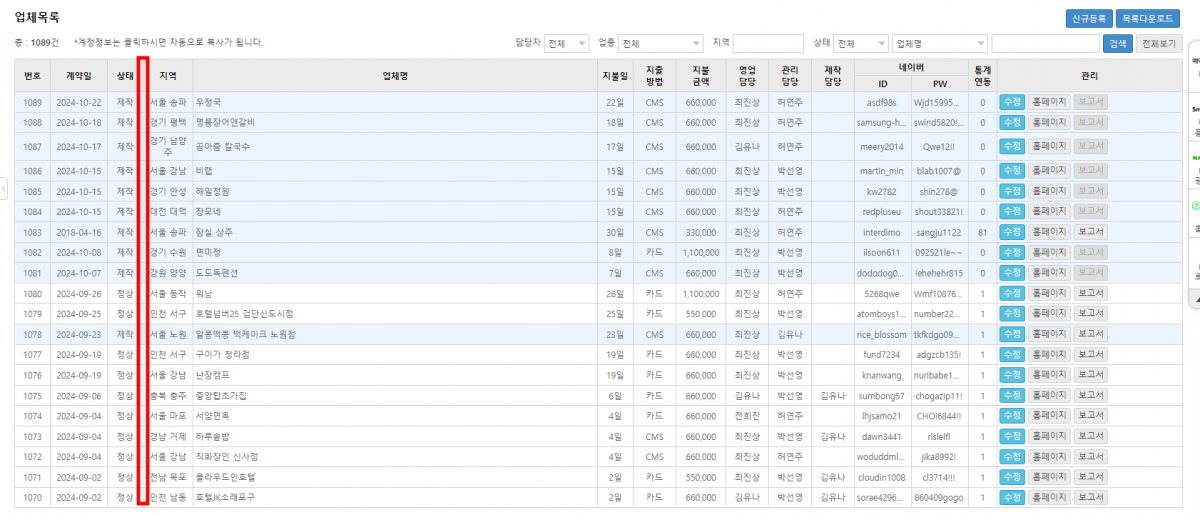1200x515 pixels.
Task: Open 홈페이지 for row 1088 명품장어앤갈비
Action: [x=1050, y=122]
